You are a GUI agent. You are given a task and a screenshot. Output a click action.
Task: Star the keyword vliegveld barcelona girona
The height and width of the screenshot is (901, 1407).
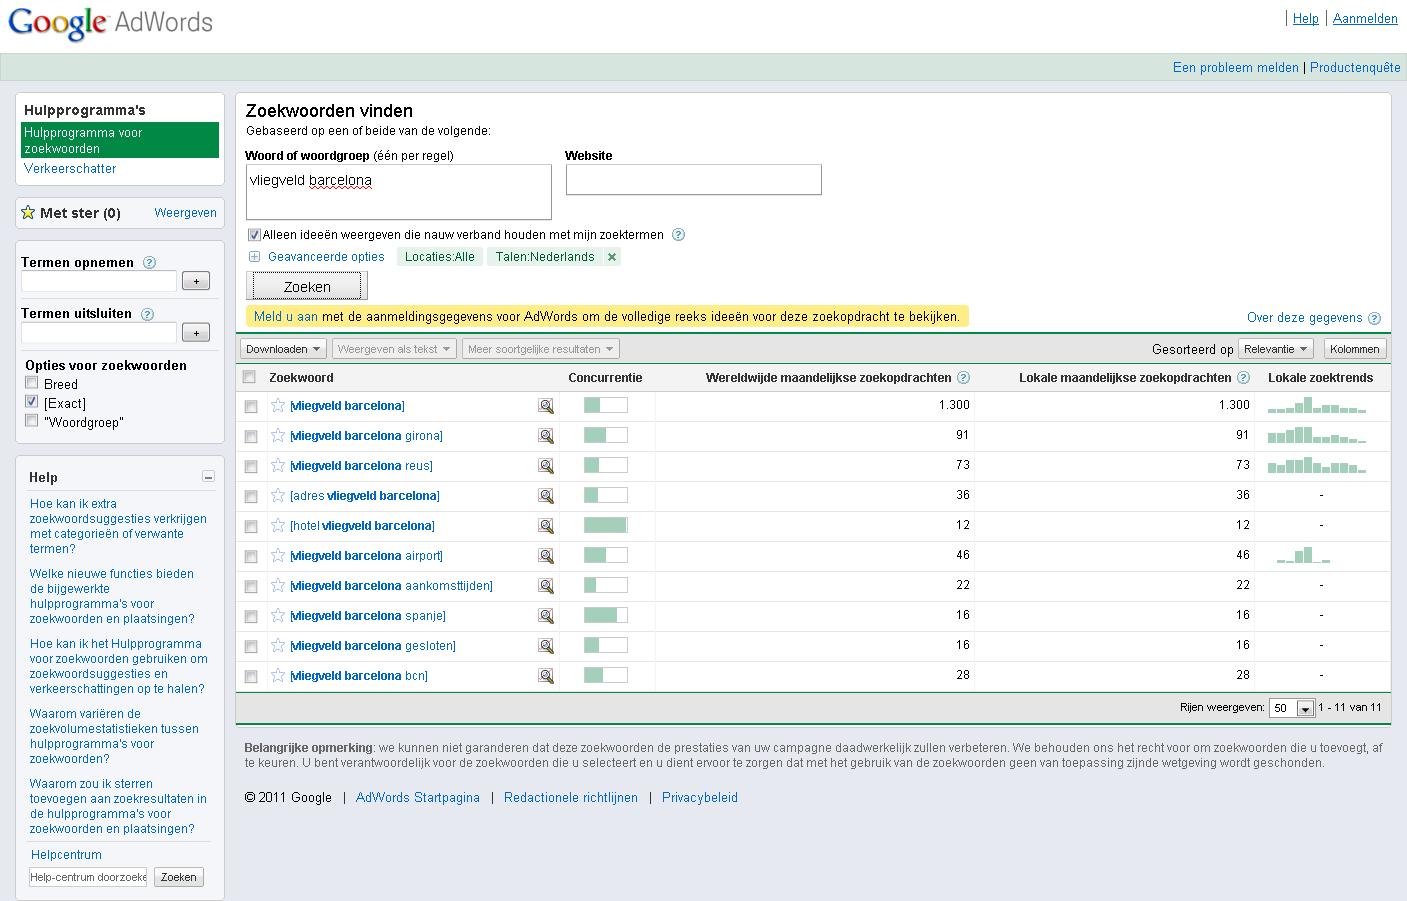point(278,435)
